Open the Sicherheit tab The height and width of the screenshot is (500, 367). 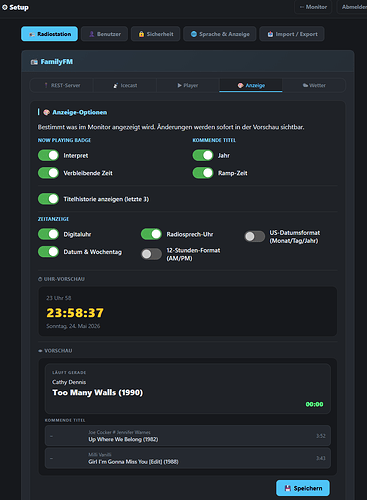(x=156, y=34)
